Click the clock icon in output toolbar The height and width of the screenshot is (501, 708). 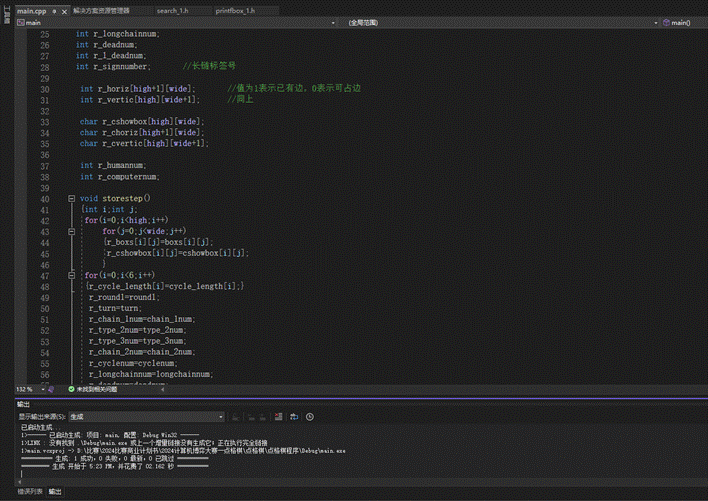(310, 416)
